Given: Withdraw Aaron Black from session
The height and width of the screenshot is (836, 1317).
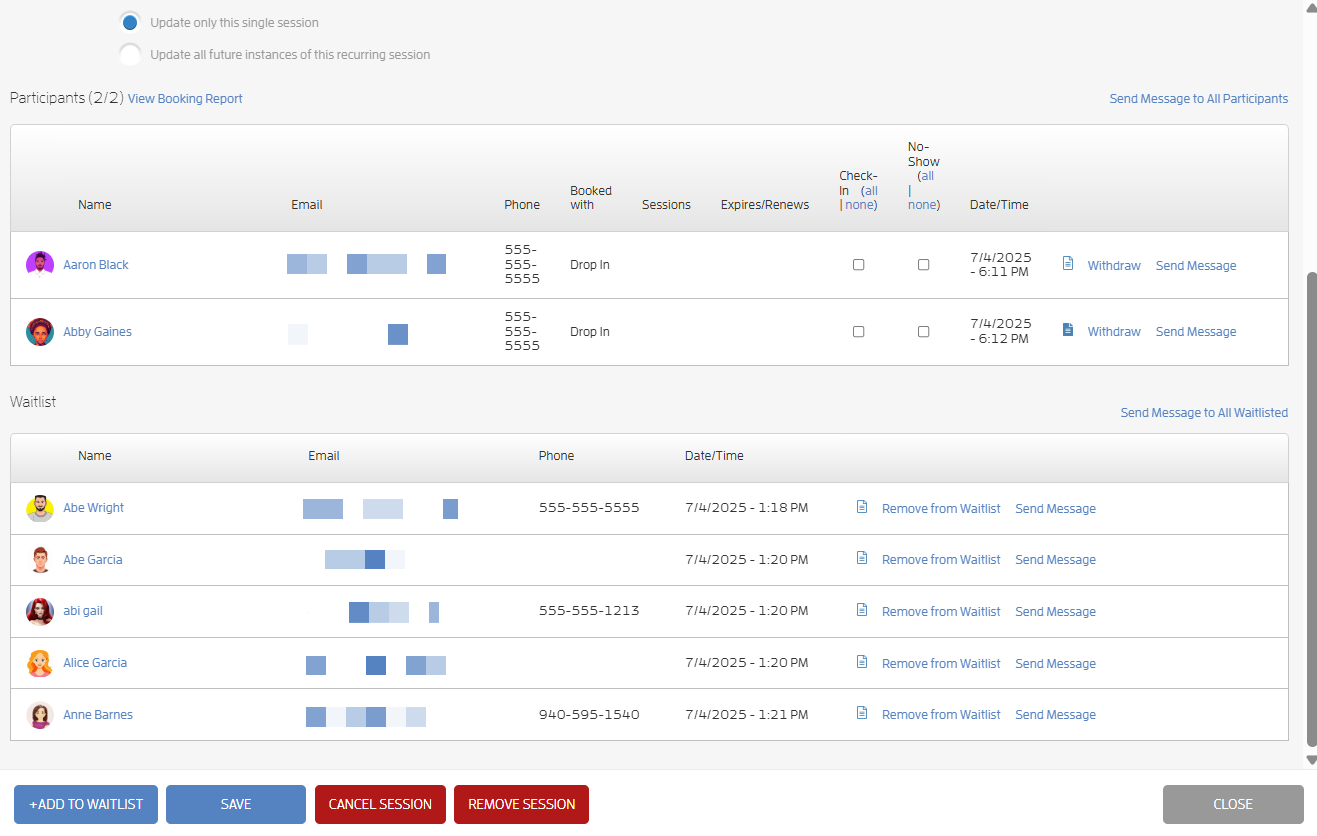Looking at the screenshot, I should 1114,266.
